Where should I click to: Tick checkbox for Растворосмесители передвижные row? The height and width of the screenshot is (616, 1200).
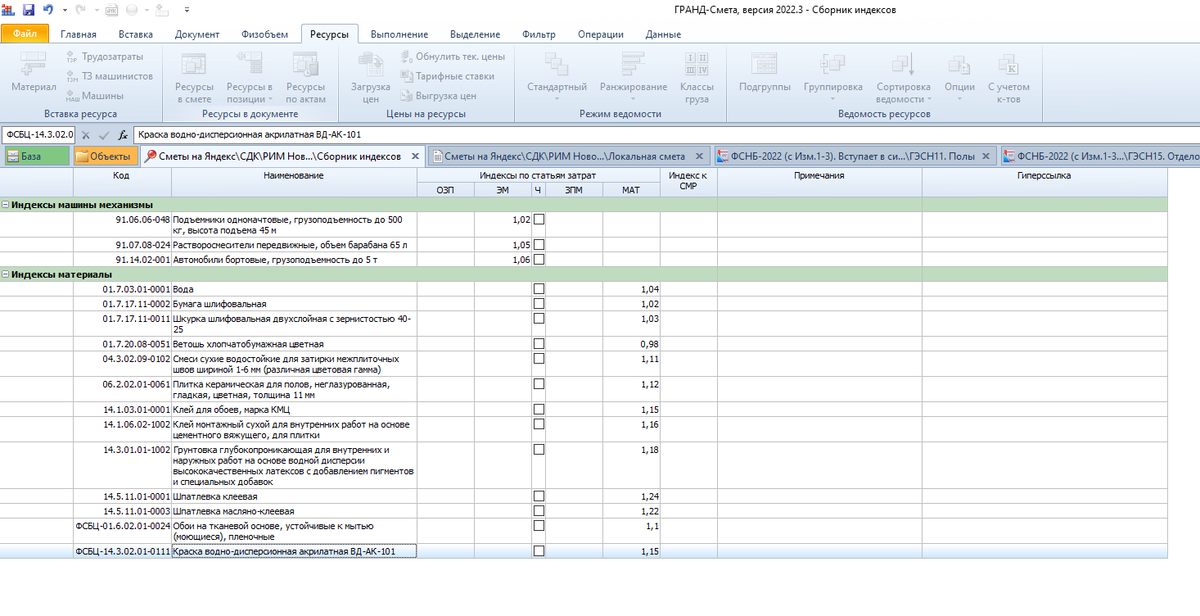(539, 244)
